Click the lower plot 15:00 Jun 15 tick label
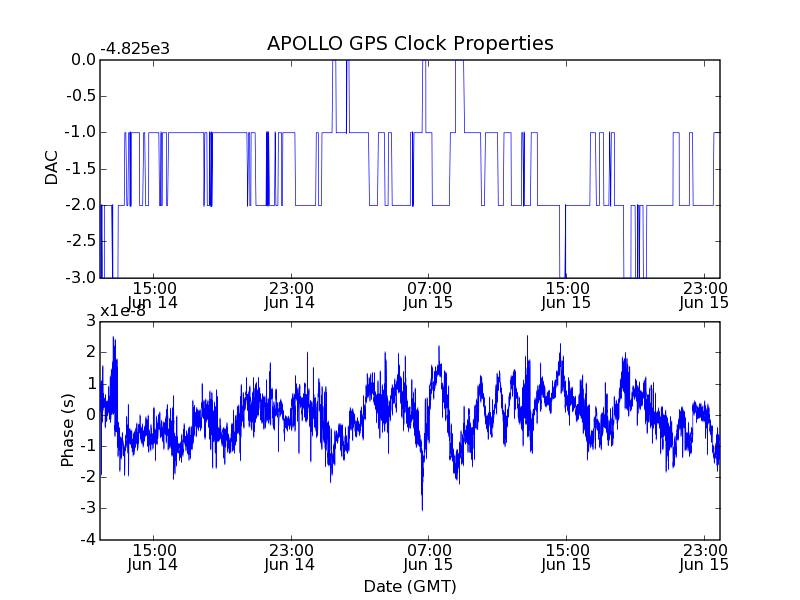Image resolution: width=800 pixels, height=600 pixels. coord(566,558)
